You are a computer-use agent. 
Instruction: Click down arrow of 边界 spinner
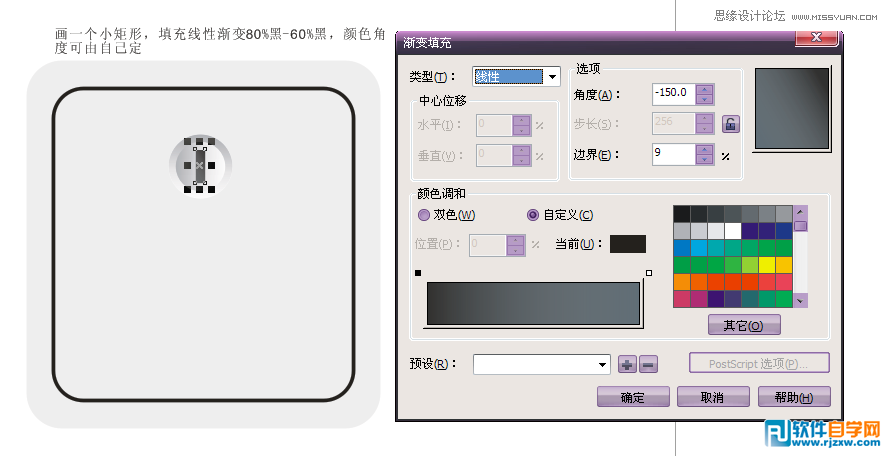[706, 160]
